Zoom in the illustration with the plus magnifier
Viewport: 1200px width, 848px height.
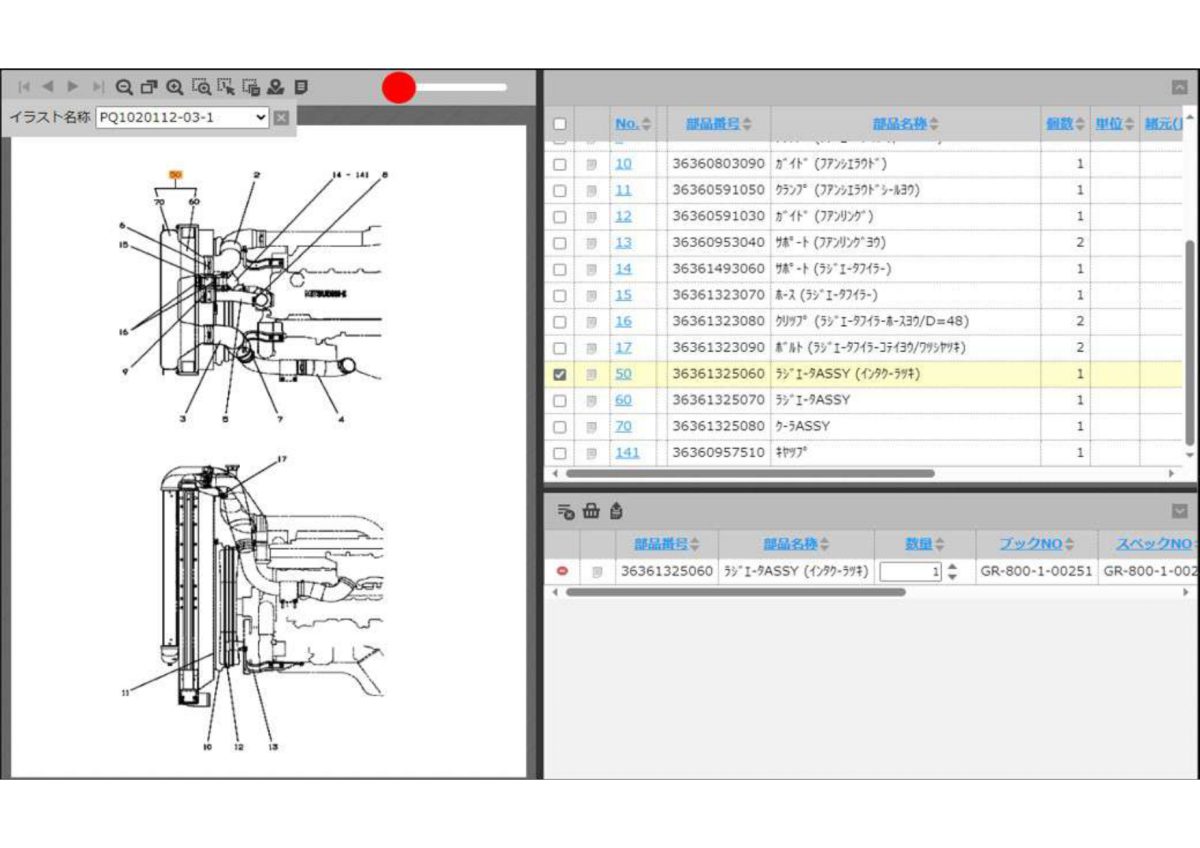click(x=174, y=87)
